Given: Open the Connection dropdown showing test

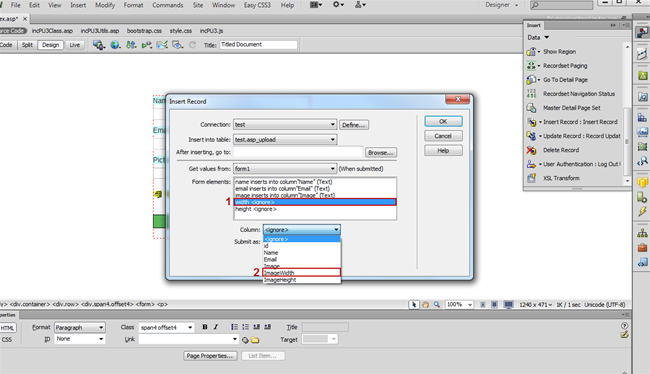Looking at the screenshot, I should tap(285, 124).
